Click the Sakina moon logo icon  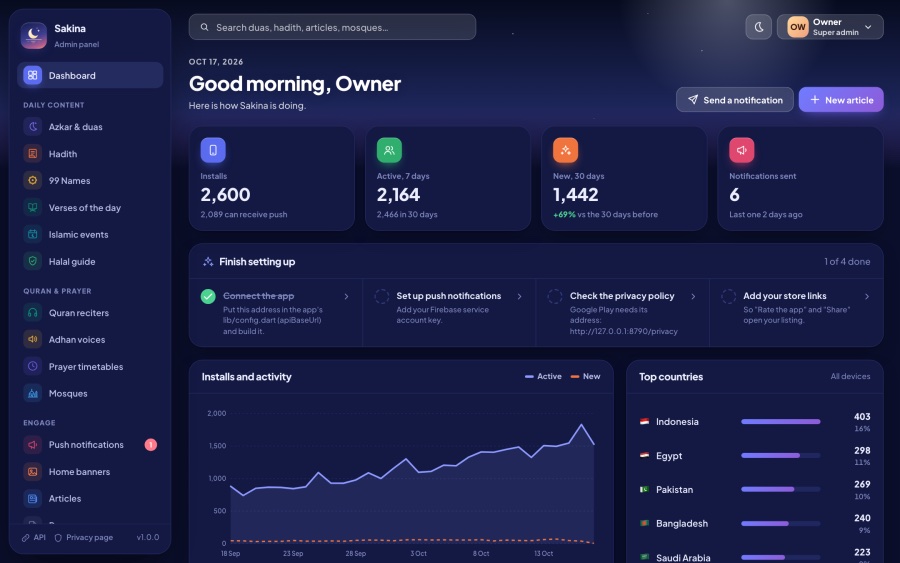pos(34,36)
